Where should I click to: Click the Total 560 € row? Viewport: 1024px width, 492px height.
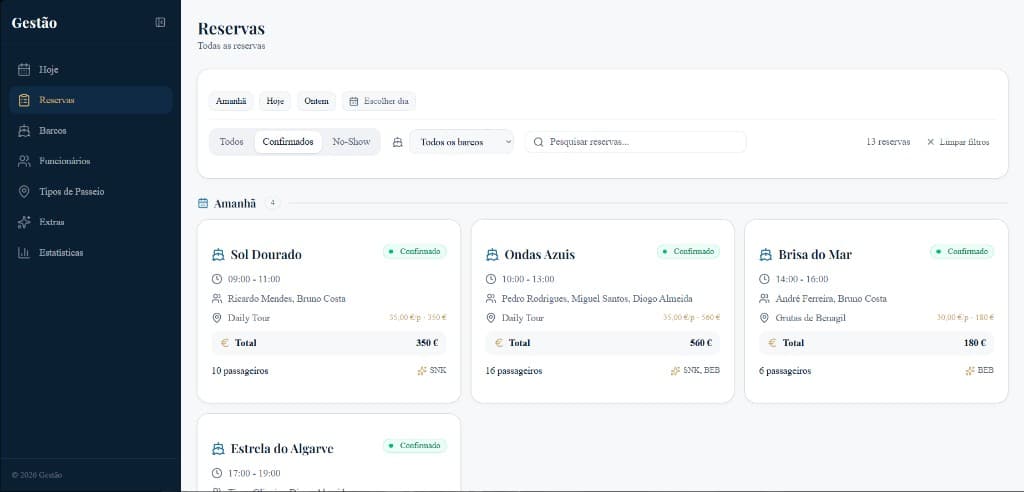point(603,342)
